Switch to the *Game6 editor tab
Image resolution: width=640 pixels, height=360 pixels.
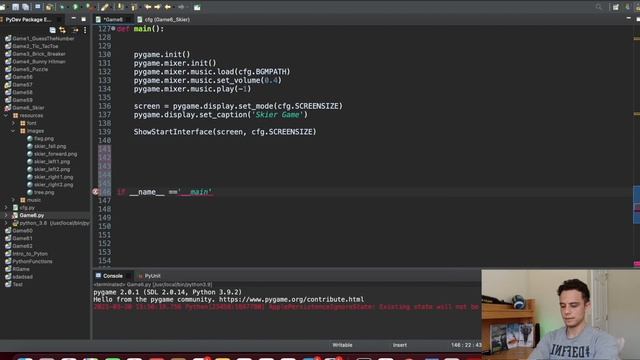(x=113, y=19)
